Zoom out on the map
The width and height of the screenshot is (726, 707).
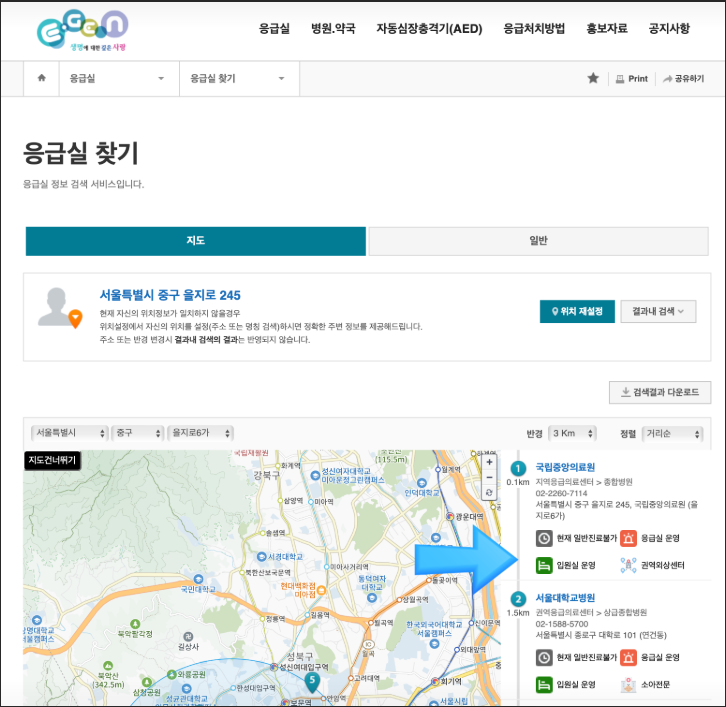point(488,478)
